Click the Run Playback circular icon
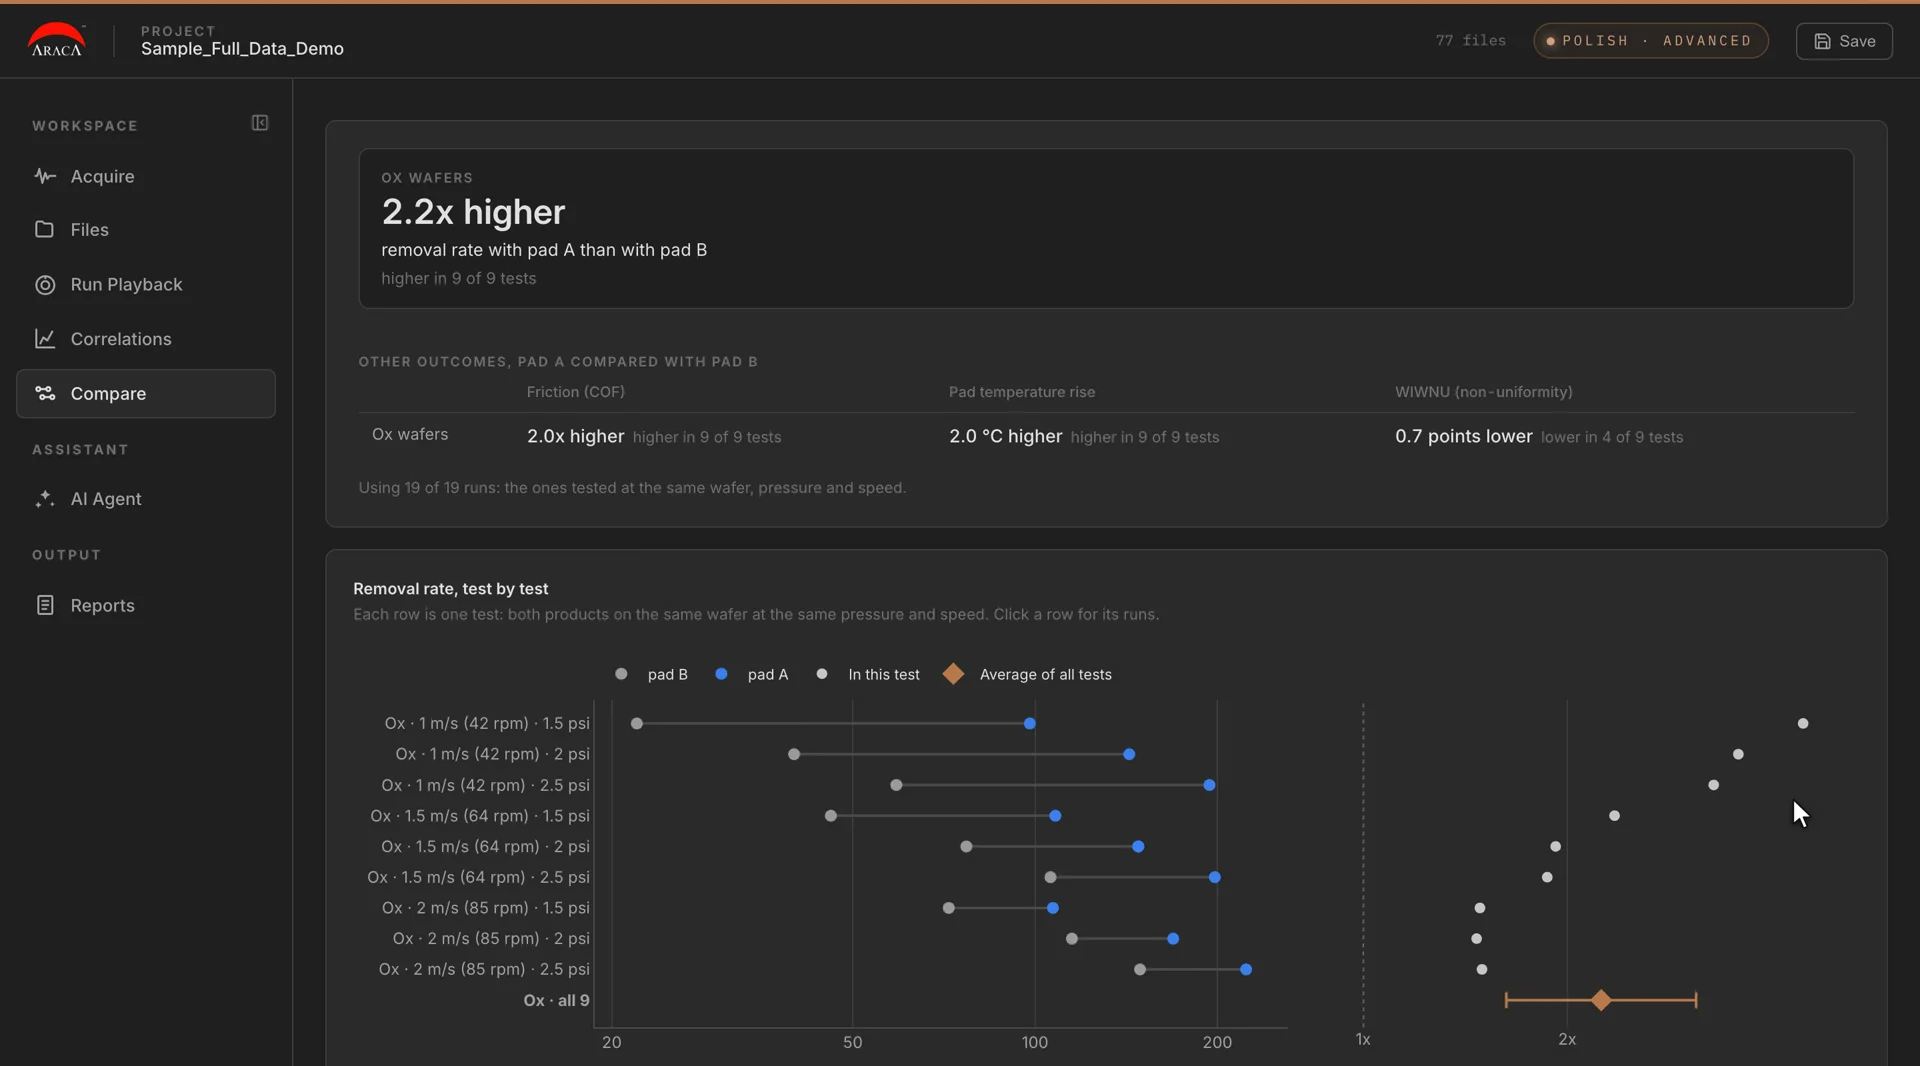Screen dimensions: 1920x1066 click(45, 284)
